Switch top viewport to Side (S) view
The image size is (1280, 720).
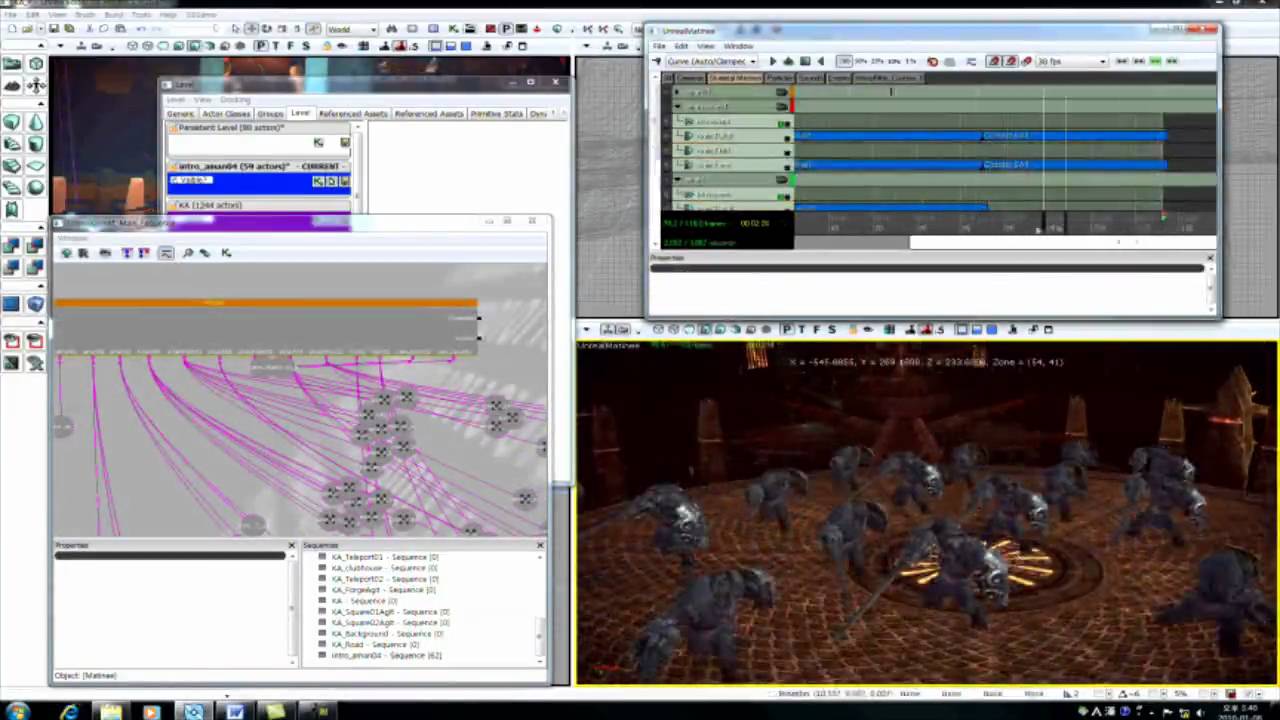[306, 46]
